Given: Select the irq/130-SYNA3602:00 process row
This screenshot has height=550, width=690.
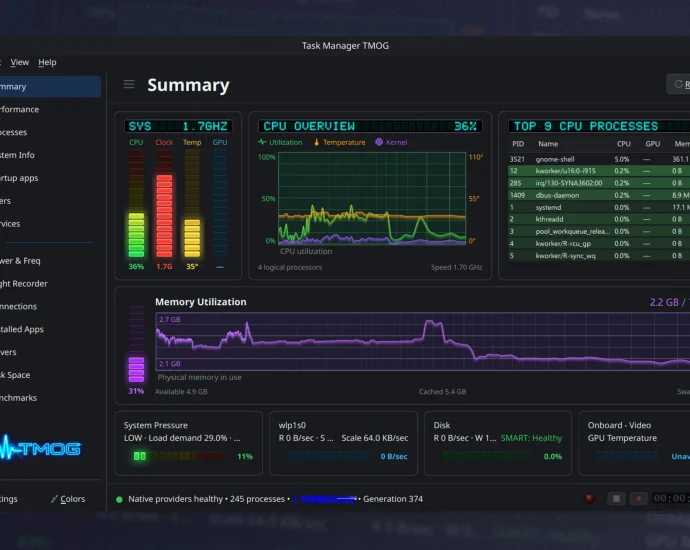Looking at the screenshot, I should coord(599,183).
